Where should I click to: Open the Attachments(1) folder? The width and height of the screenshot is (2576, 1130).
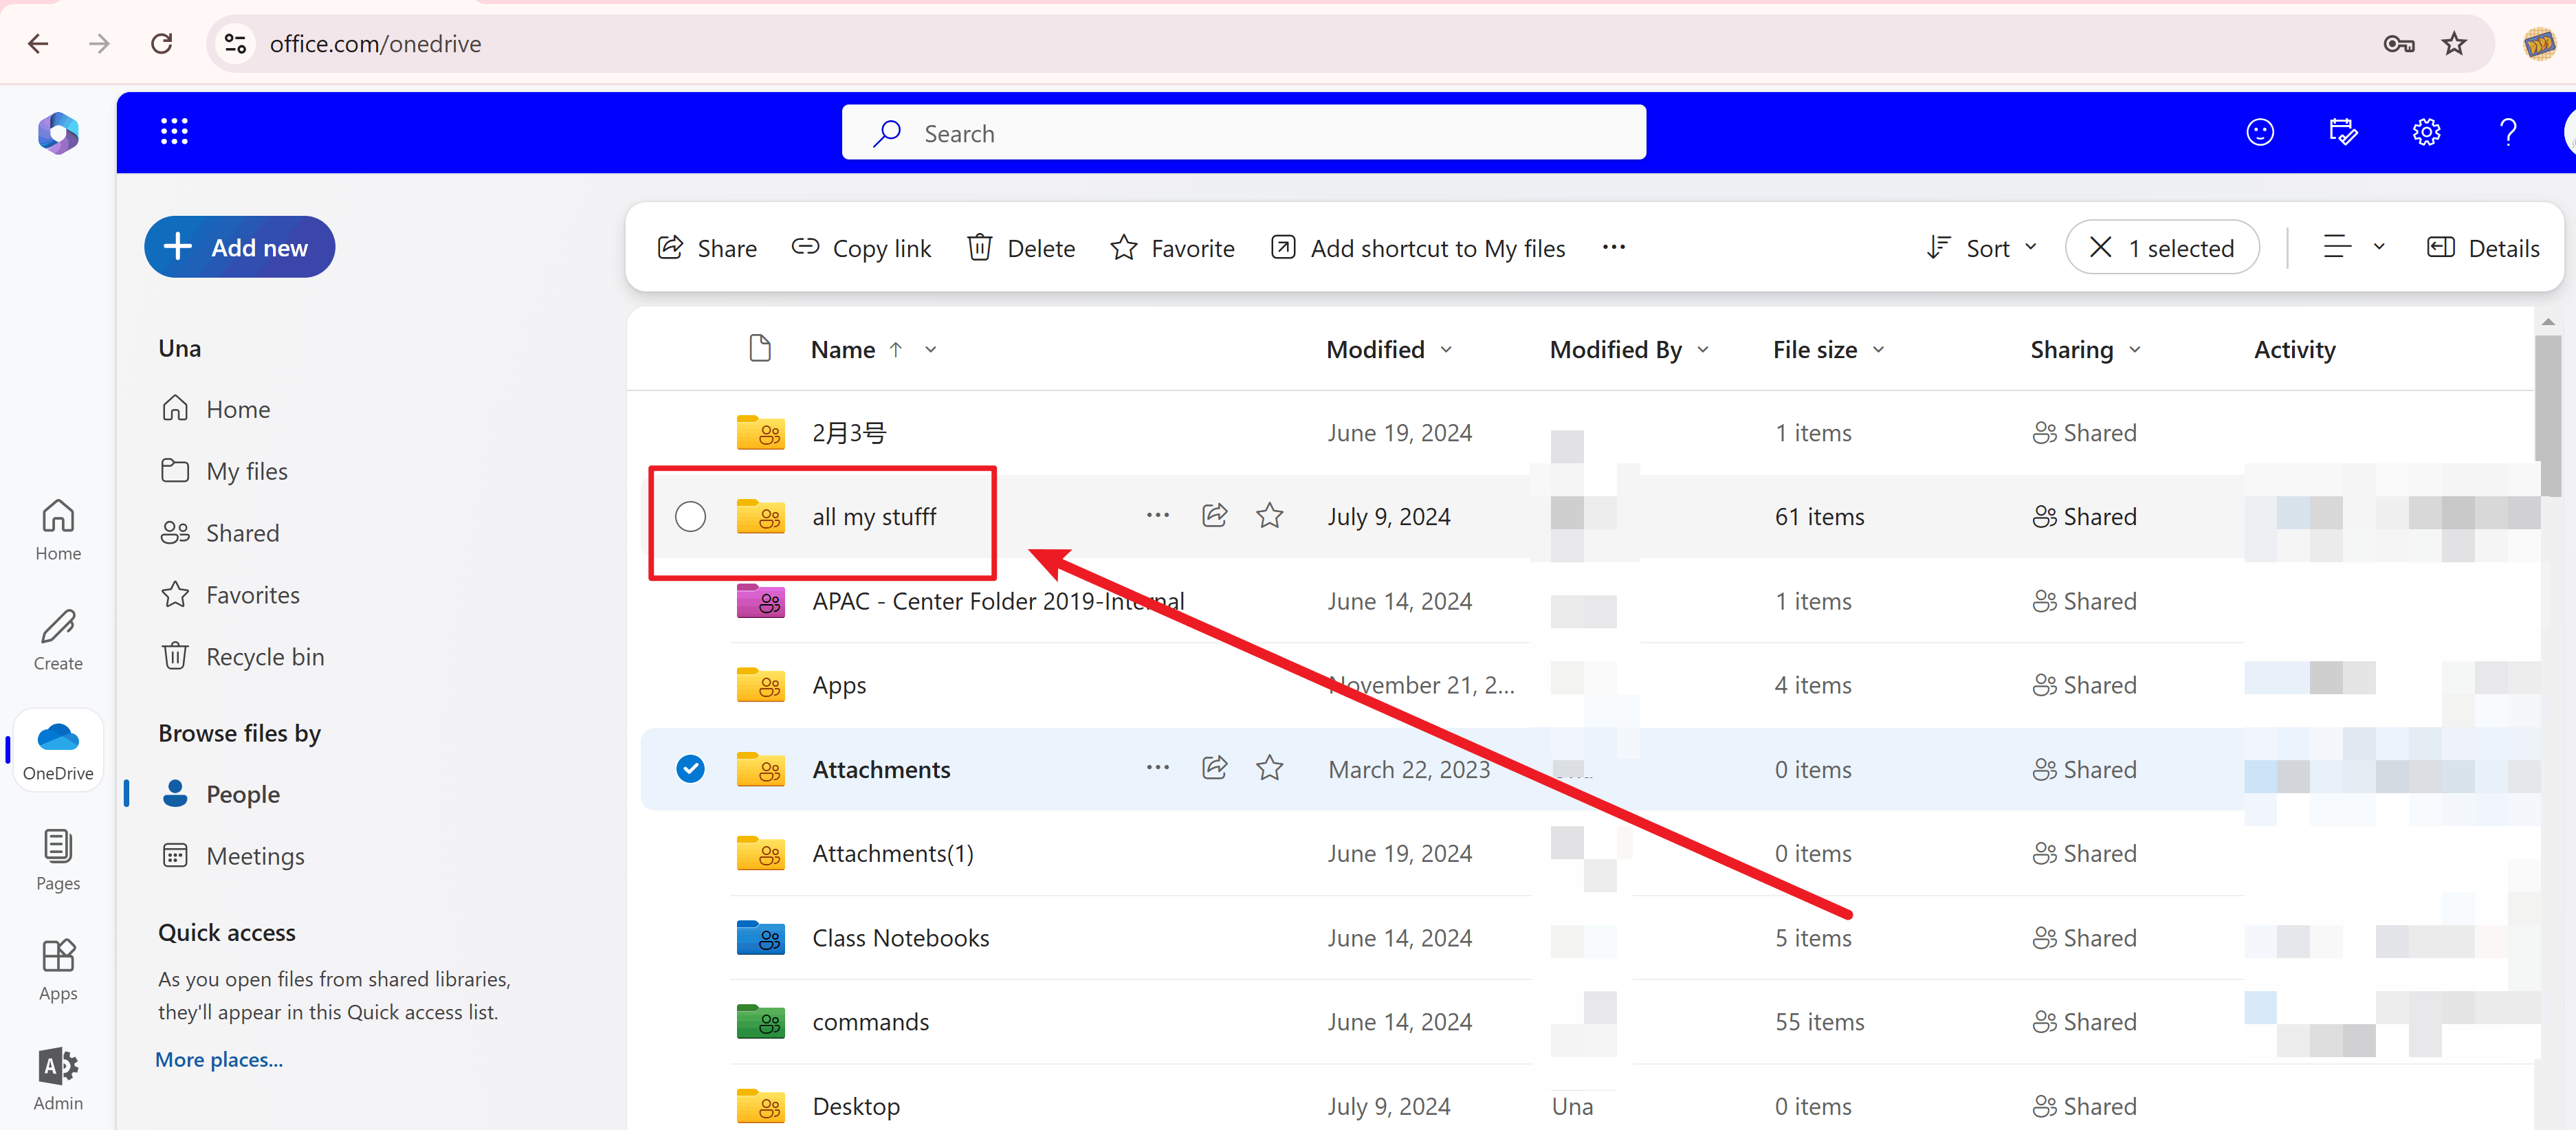click(x=892, y=853)
